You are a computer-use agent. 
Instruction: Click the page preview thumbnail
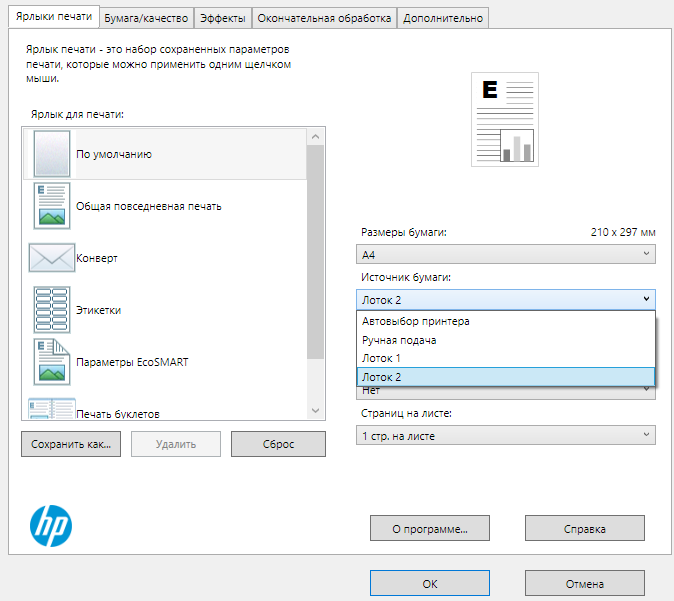(x=505, y=119)
